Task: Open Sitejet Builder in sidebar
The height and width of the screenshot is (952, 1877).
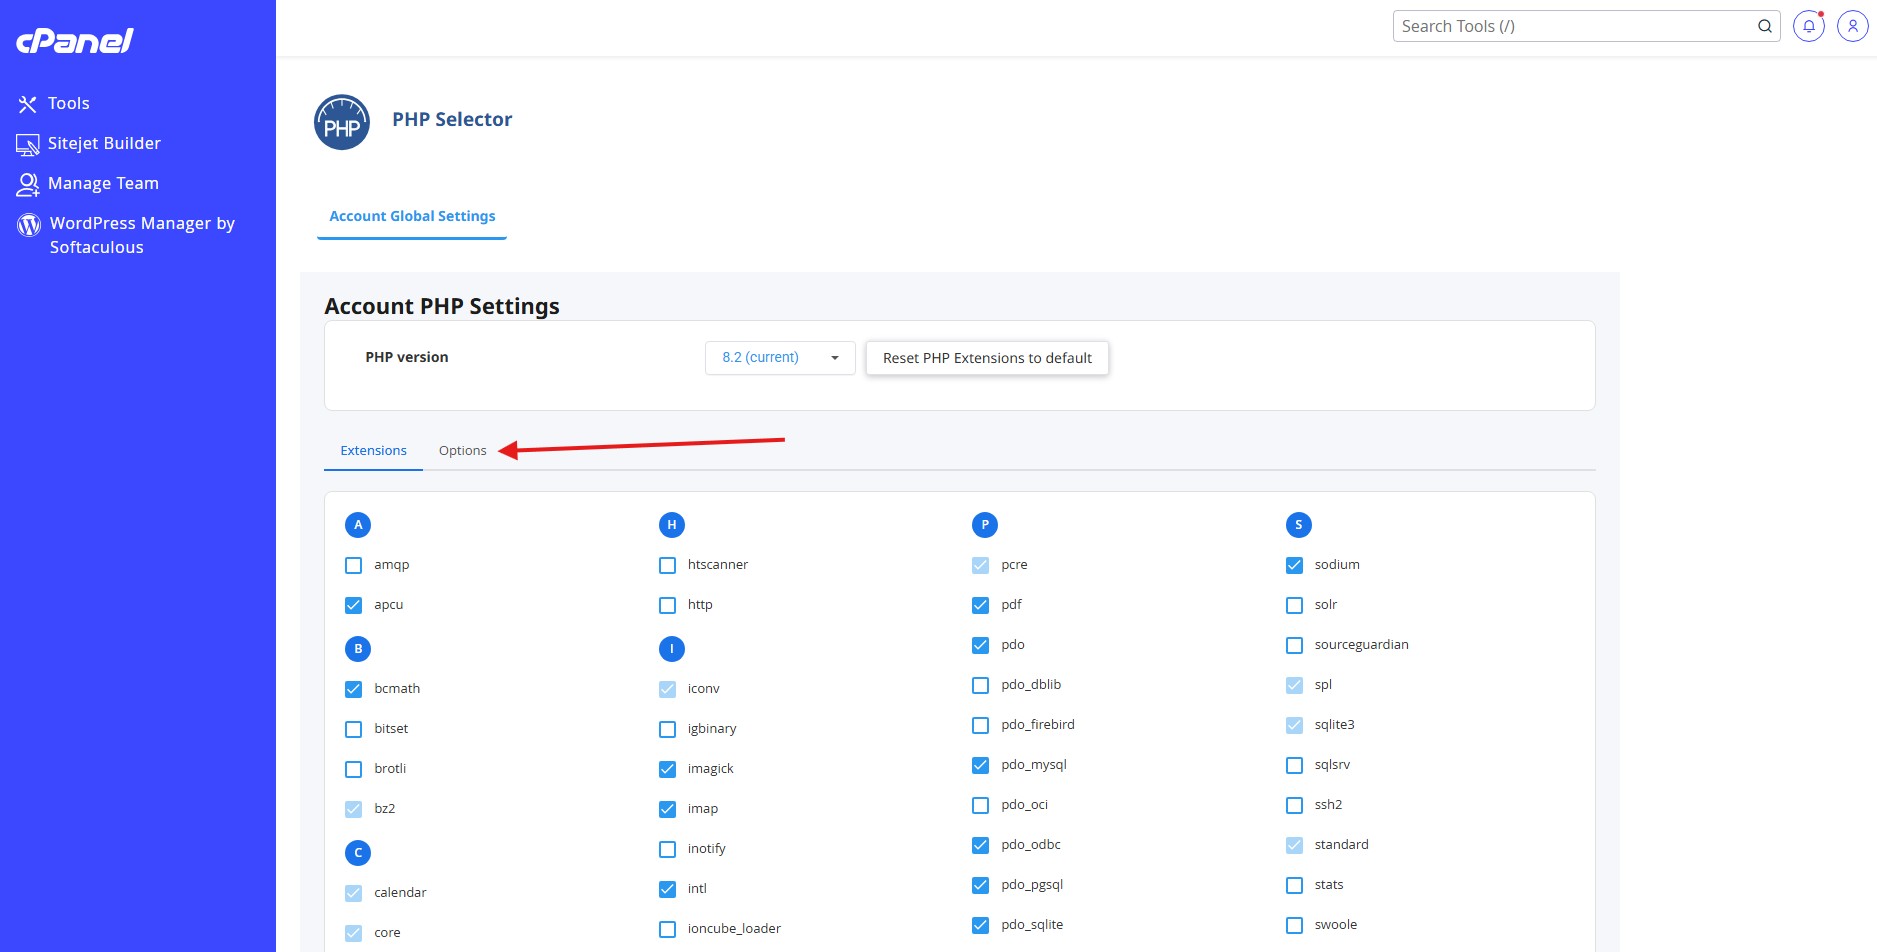Action: pyautogui.click(x=89, y=143)
